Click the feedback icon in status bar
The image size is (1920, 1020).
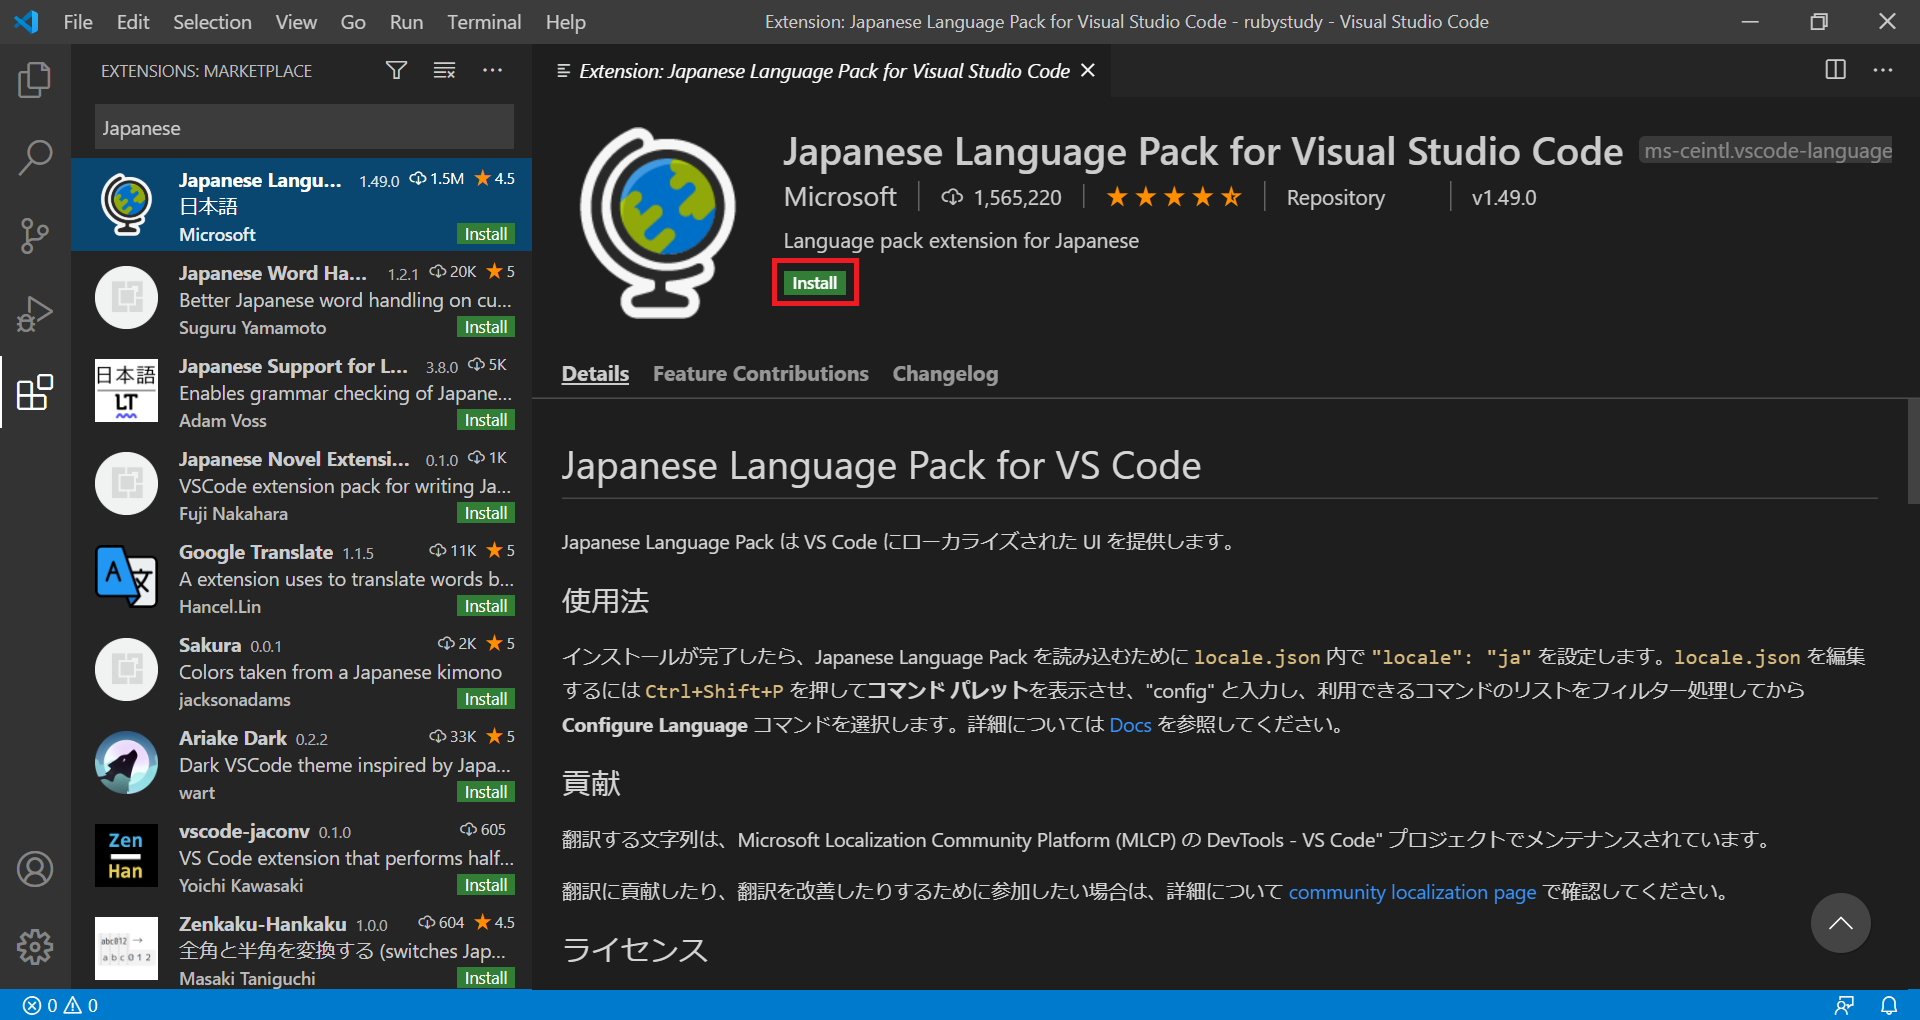point(1844,1005)
